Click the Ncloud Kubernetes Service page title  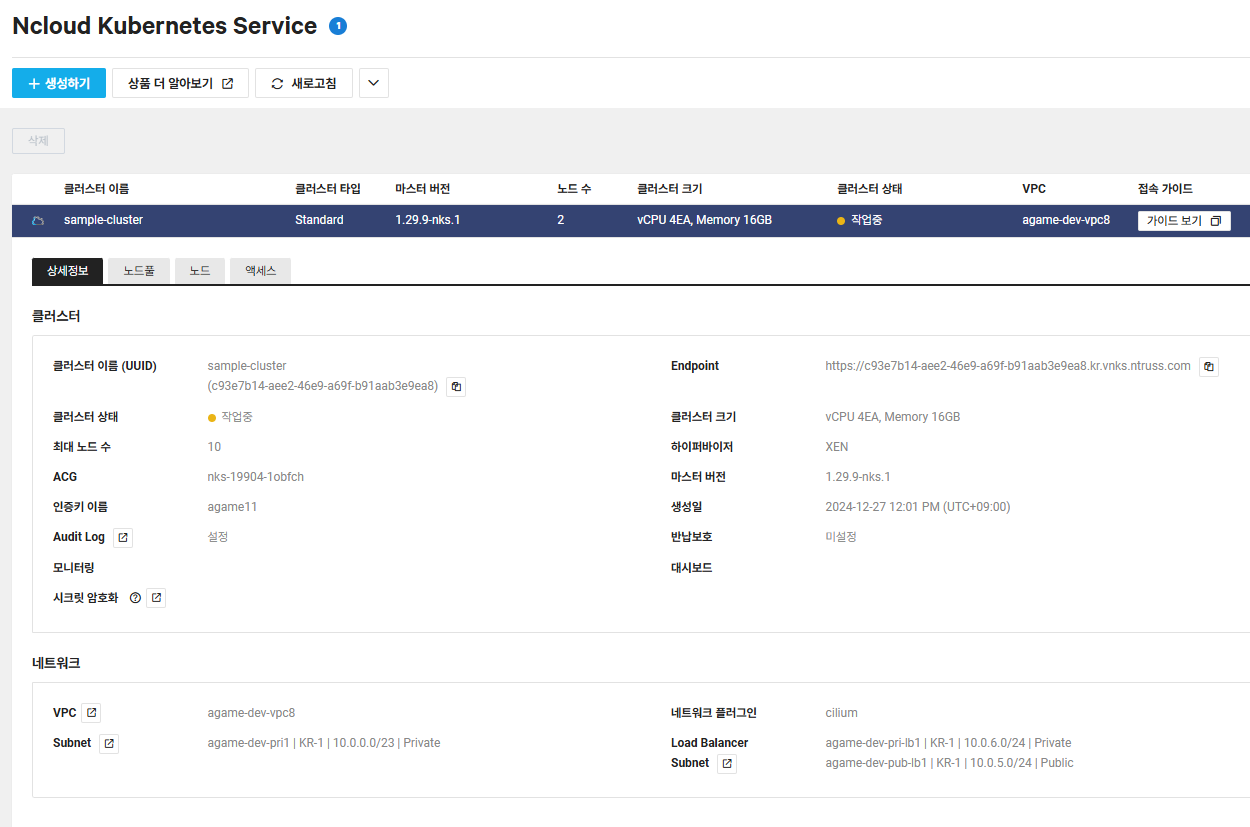pyautogui.click(x=165, y=27)
